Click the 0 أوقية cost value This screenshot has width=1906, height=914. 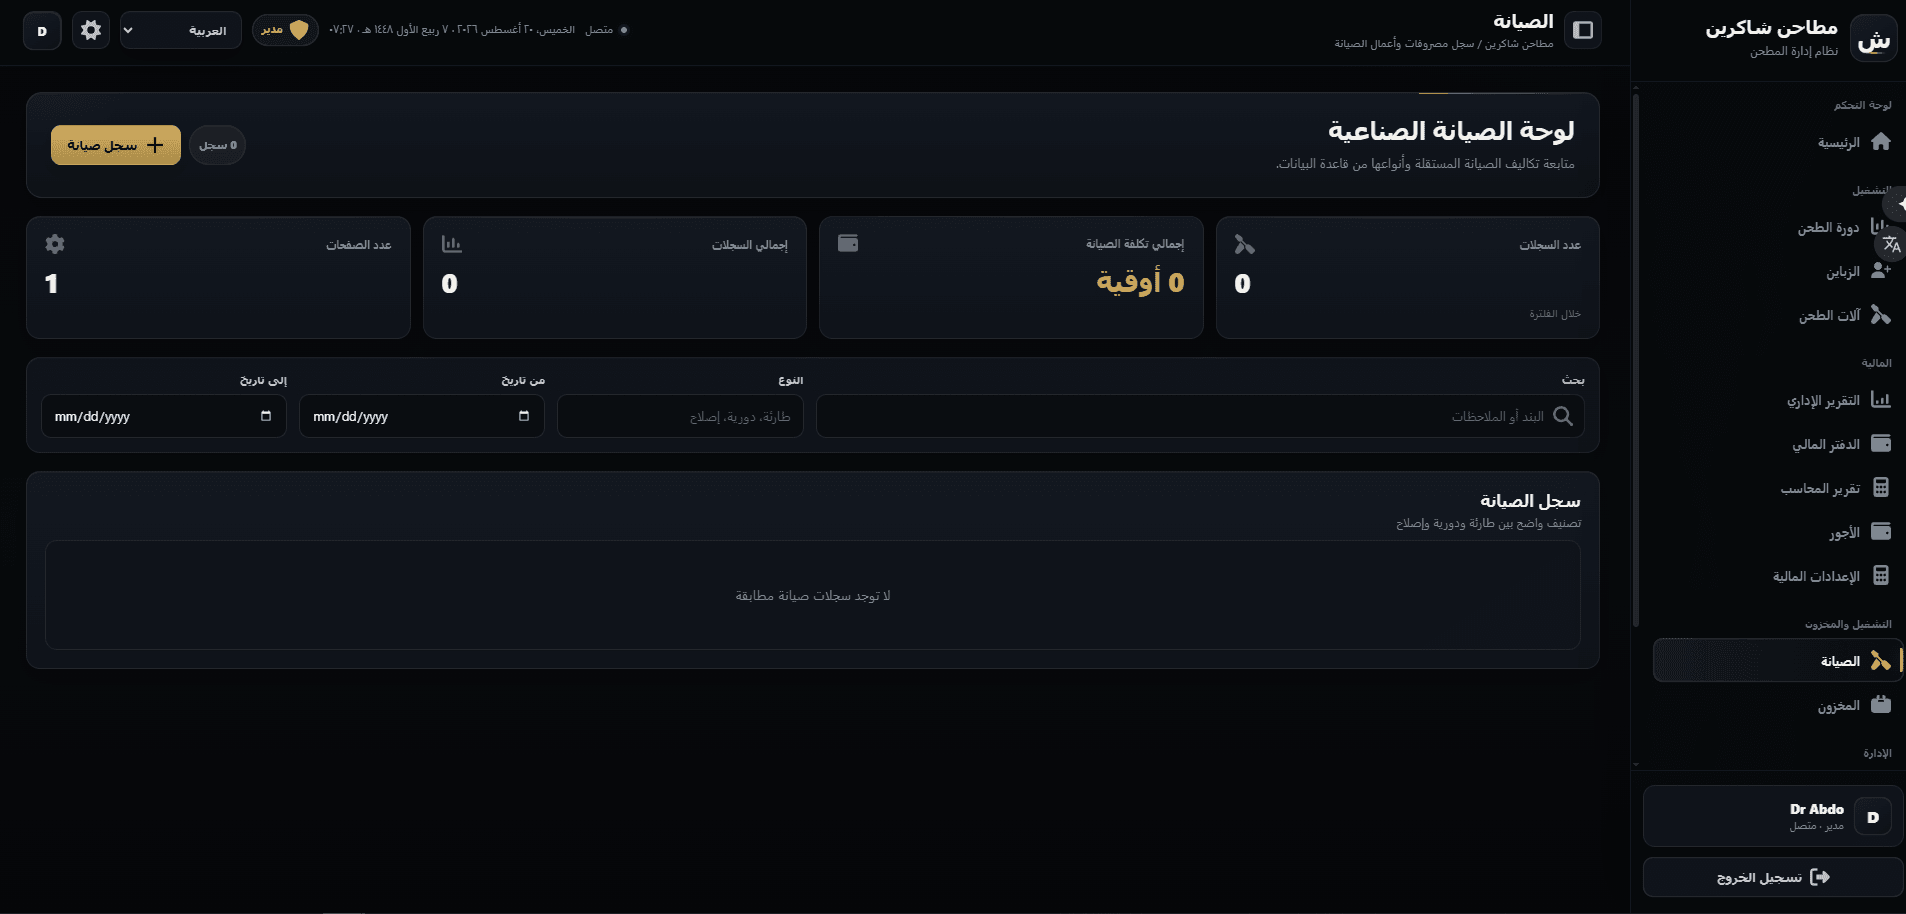tap(1140, 282)
